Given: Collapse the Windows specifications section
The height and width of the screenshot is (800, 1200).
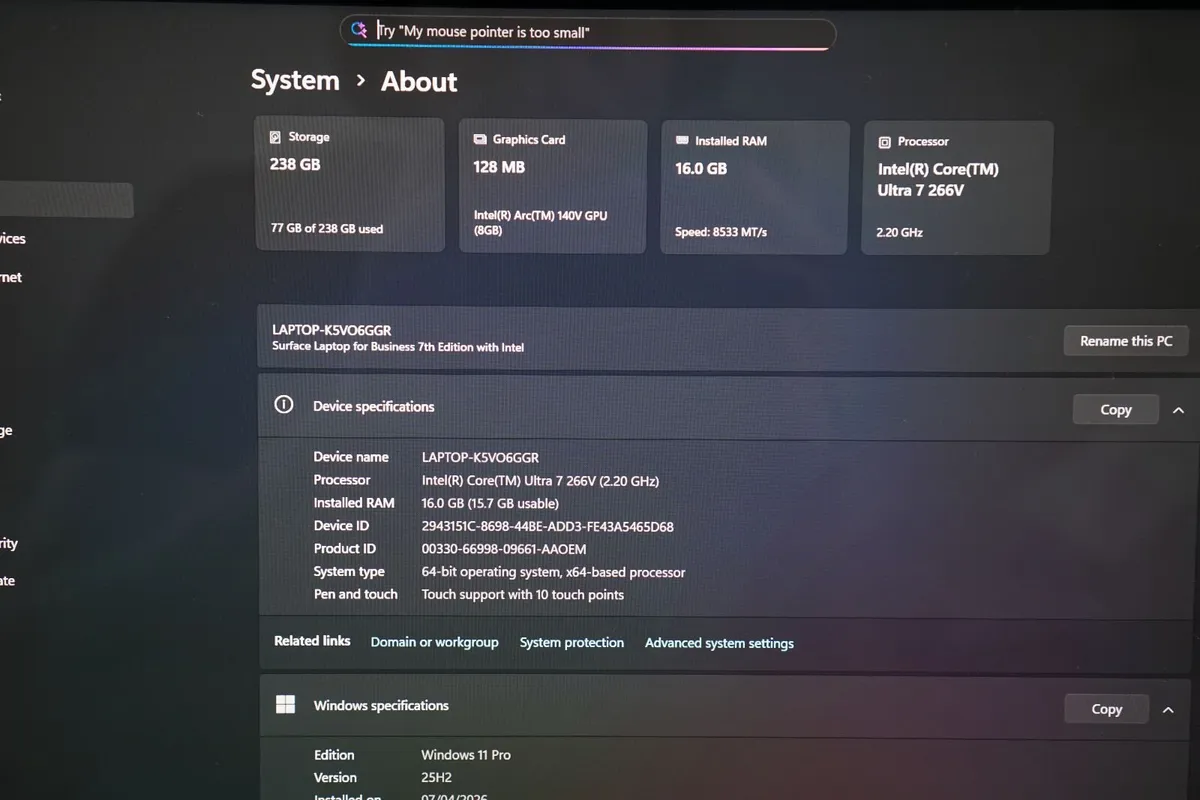Looking at the screenshot, I should [1168, 710].
